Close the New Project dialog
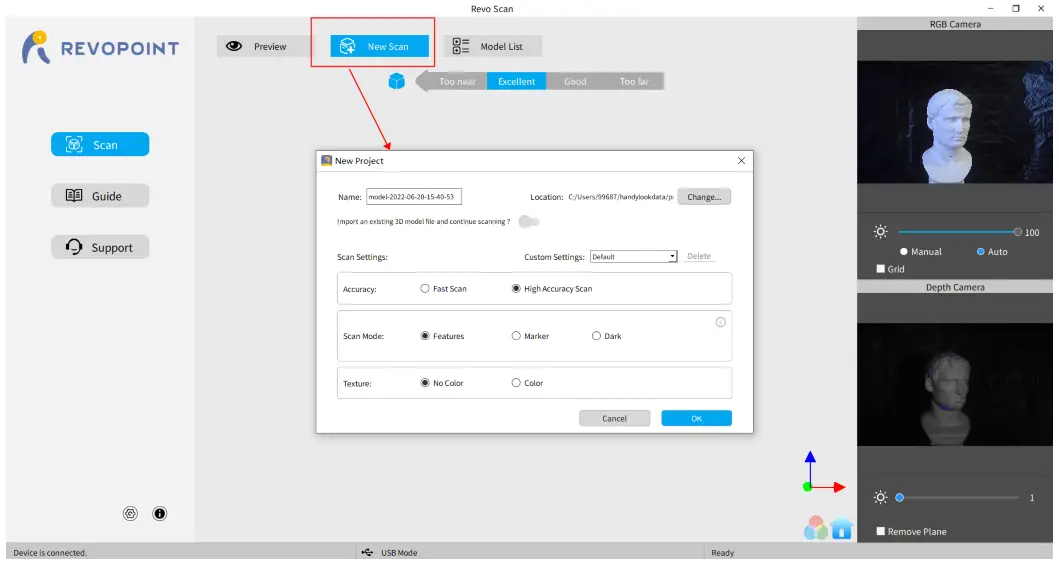The image size is (1059, 566). point(742,161)
